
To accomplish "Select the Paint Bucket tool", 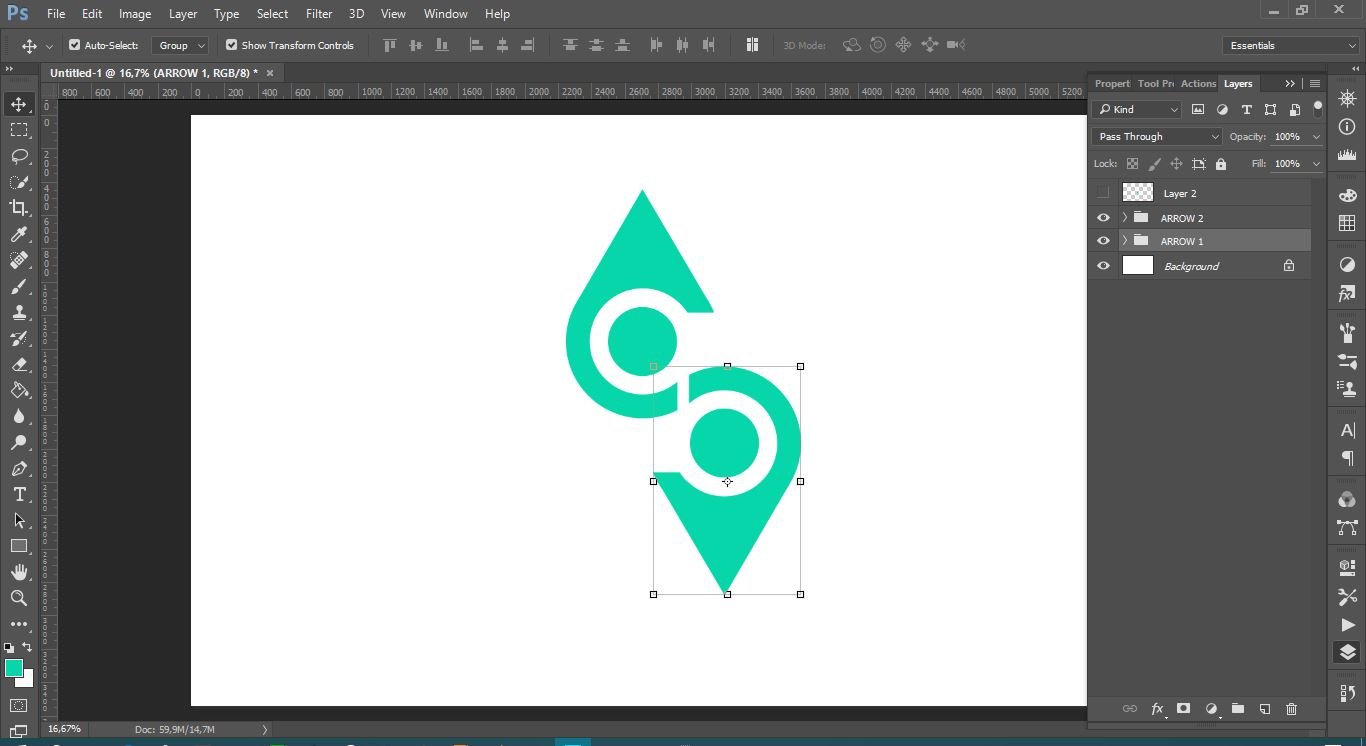I will click(19, 391).
